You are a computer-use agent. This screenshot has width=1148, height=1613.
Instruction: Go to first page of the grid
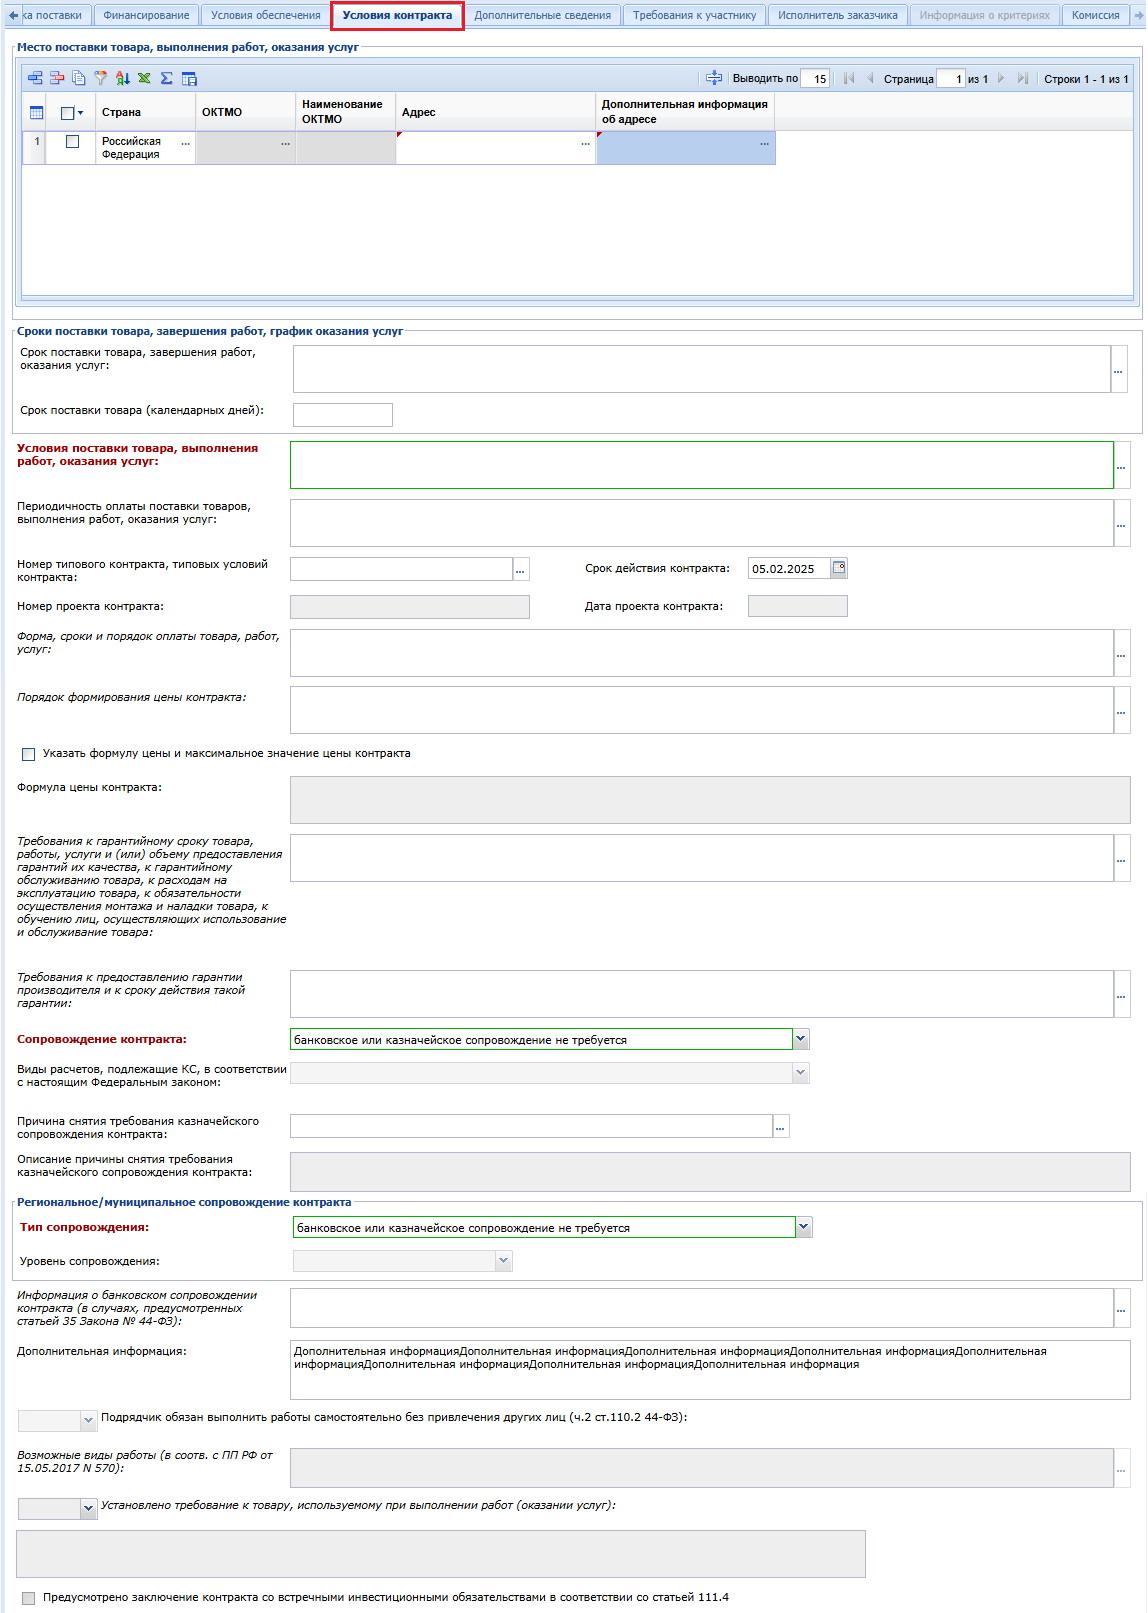tap(849, 78)
